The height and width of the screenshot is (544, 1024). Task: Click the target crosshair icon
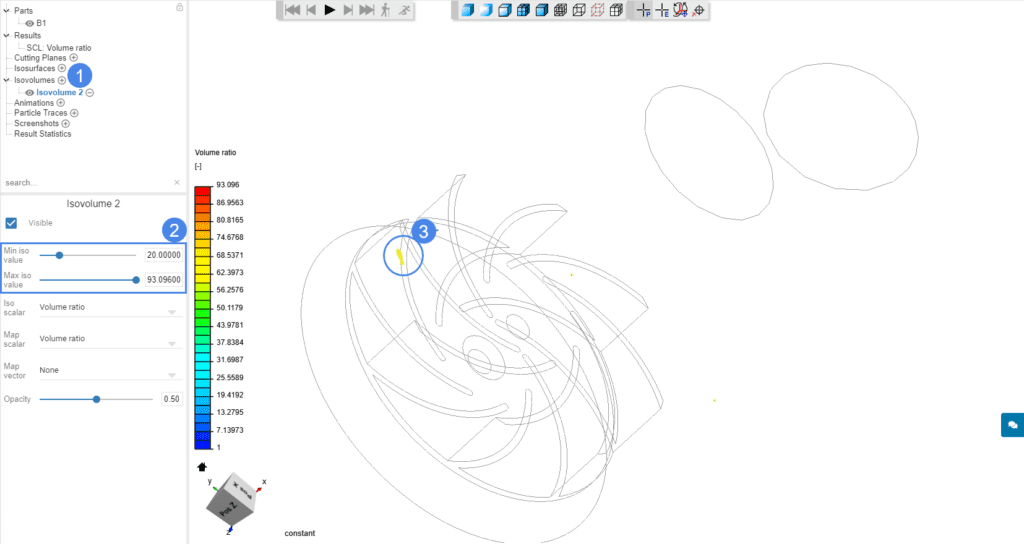pos(699,10)
